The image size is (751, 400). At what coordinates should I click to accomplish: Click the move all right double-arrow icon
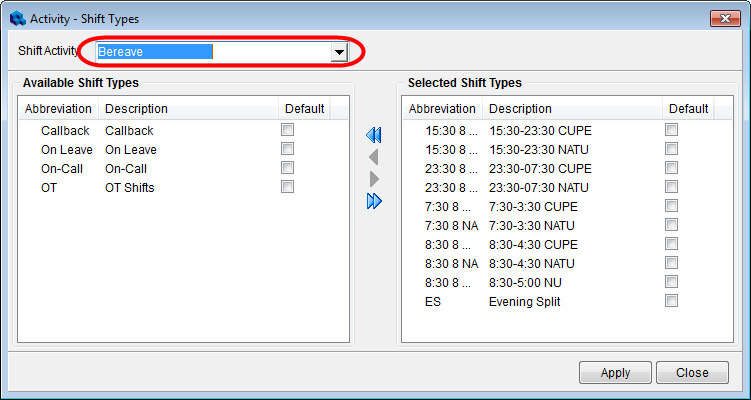coord(375,201)
